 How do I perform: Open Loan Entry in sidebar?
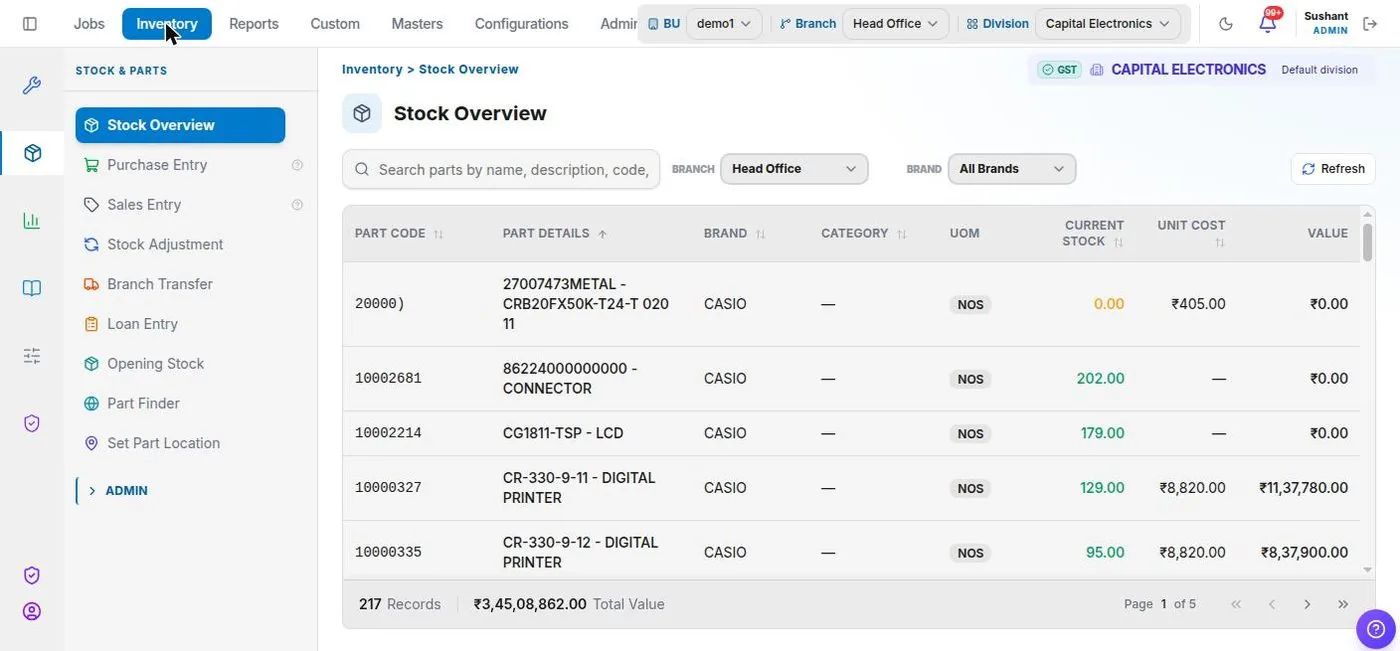142,324
